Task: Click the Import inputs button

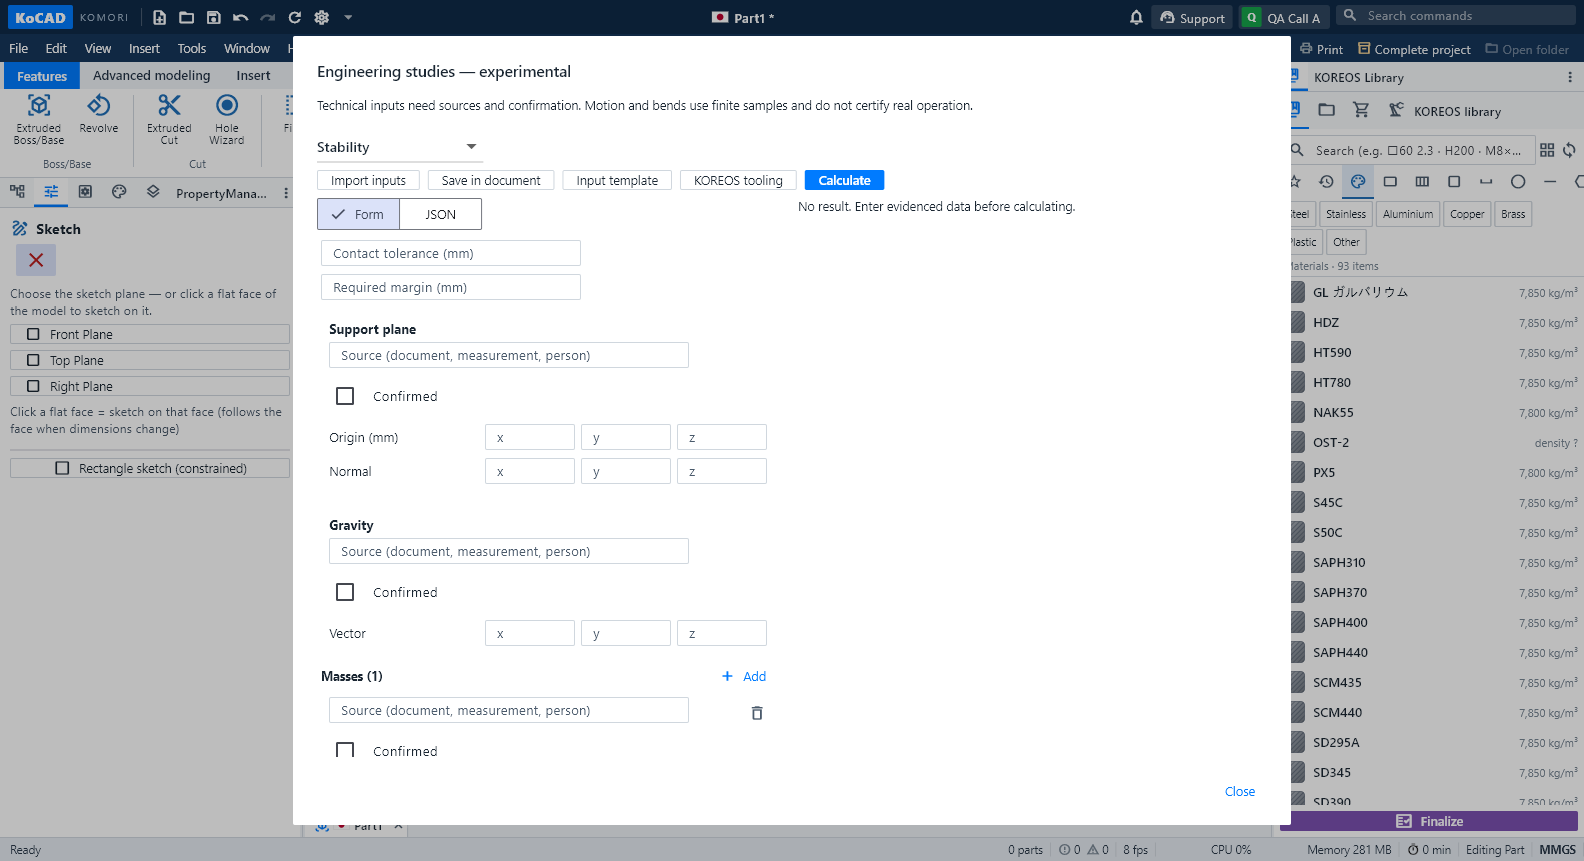Action: pyautogui.click(x=368, y=180)
